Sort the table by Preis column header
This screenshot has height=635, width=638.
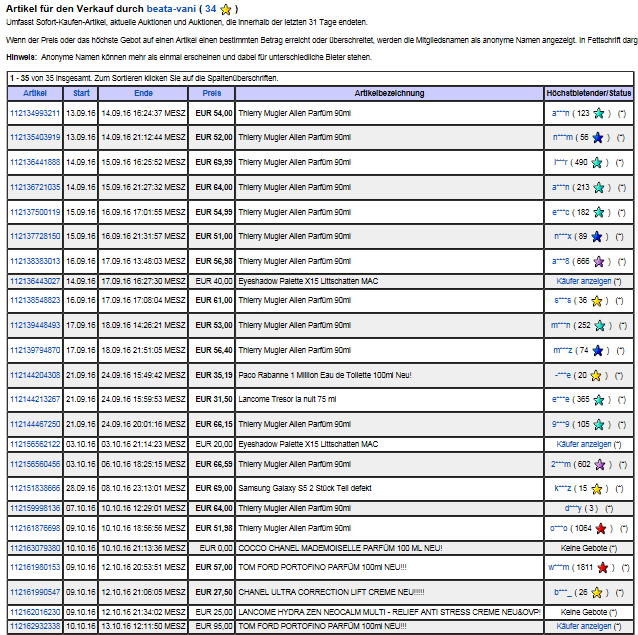click(x=212, y=93)
